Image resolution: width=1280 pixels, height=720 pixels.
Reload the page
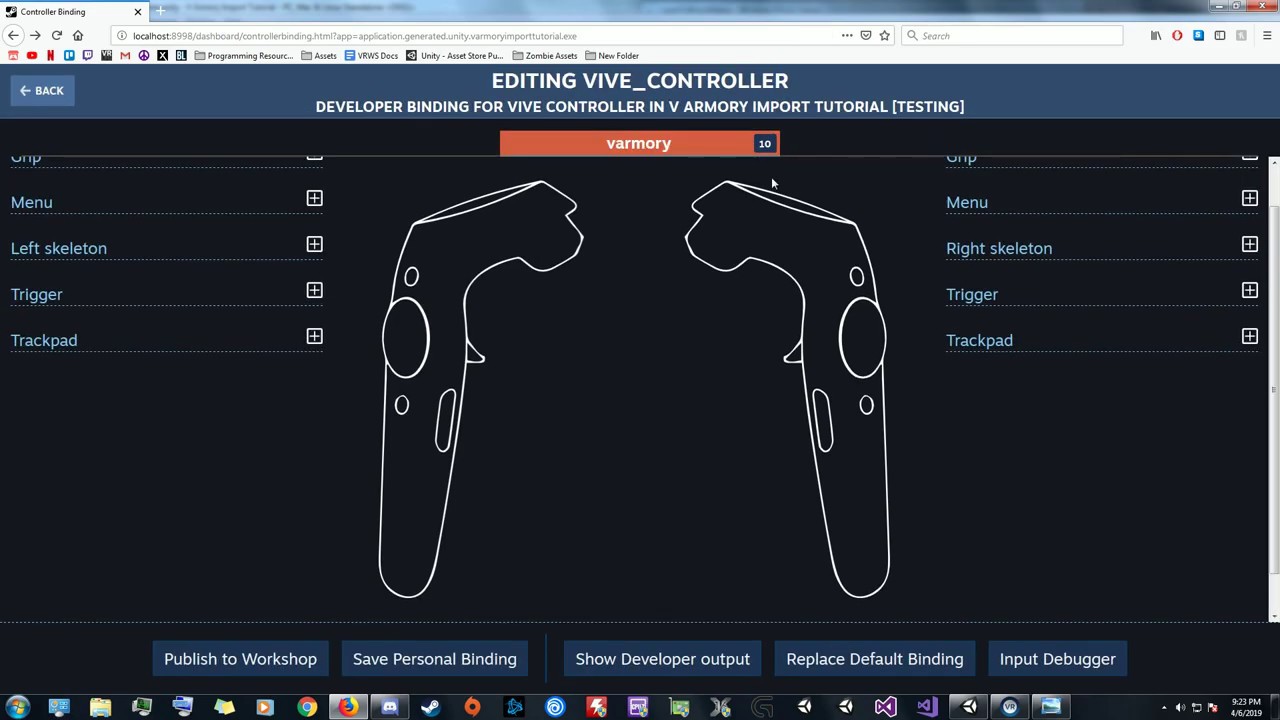click(56, 36)
